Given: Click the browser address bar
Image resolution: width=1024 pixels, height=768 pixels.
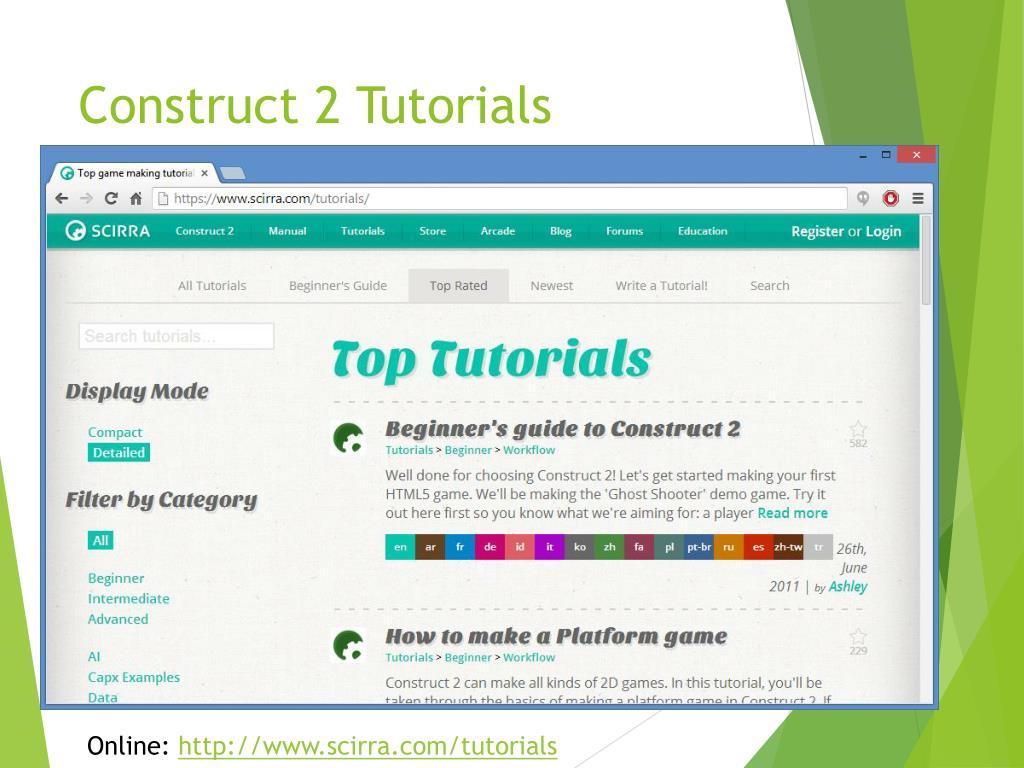Looking at the screenshot, I should (500, 199).
